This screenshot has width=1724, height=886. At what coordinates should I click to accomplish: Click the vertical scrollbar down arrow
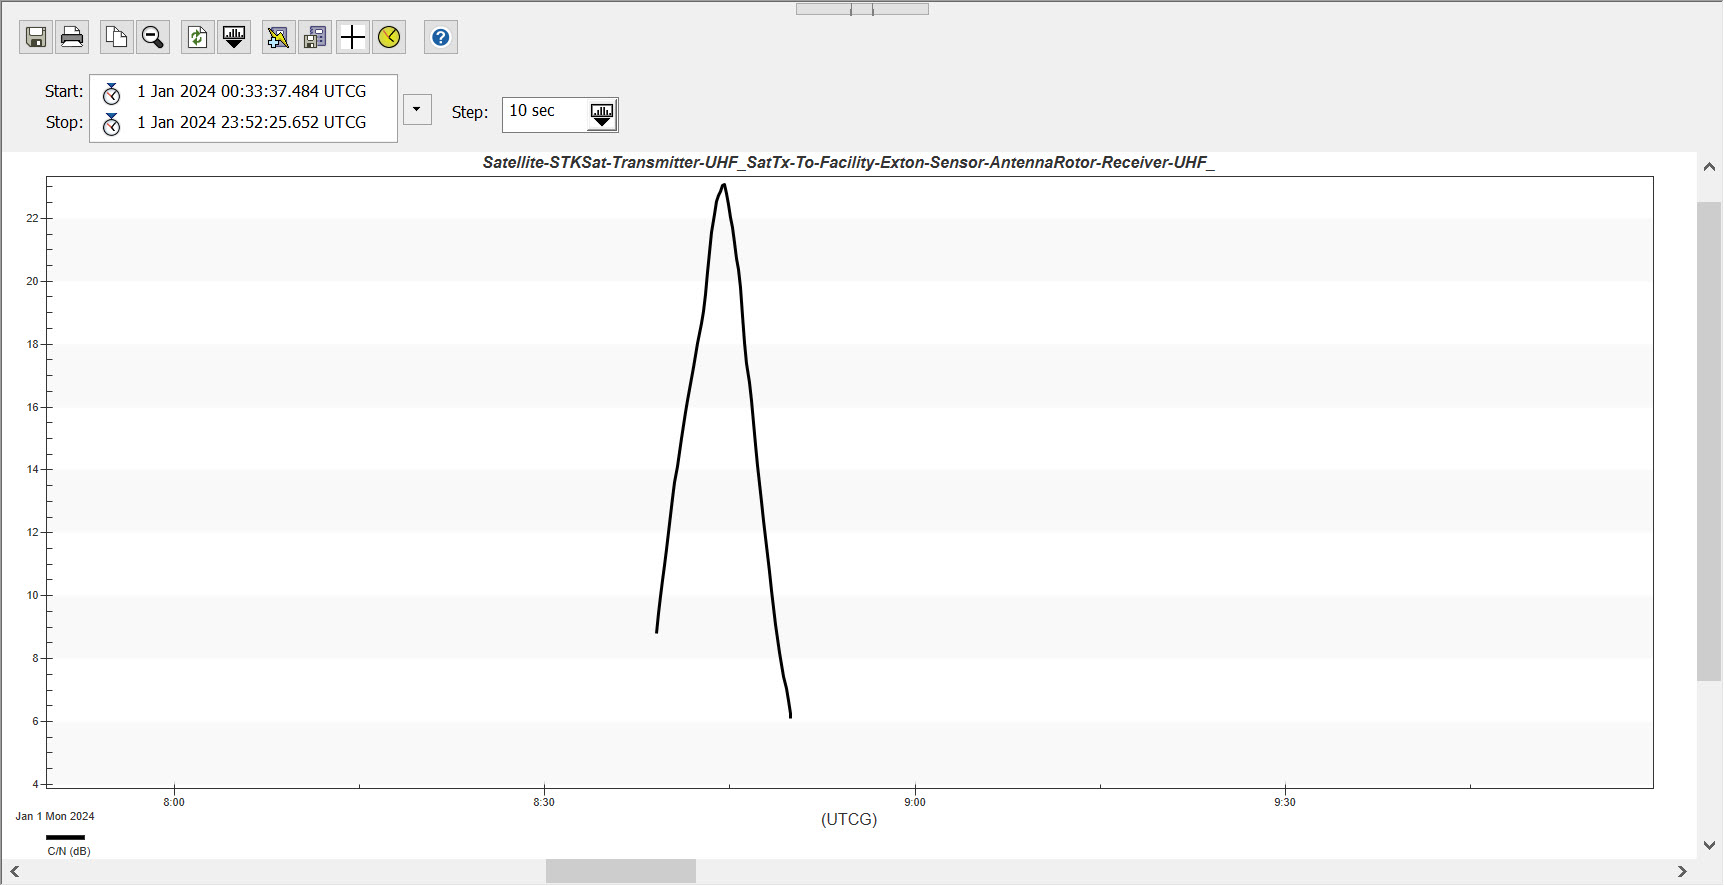pyautogui.click(x=1709, y=845)
